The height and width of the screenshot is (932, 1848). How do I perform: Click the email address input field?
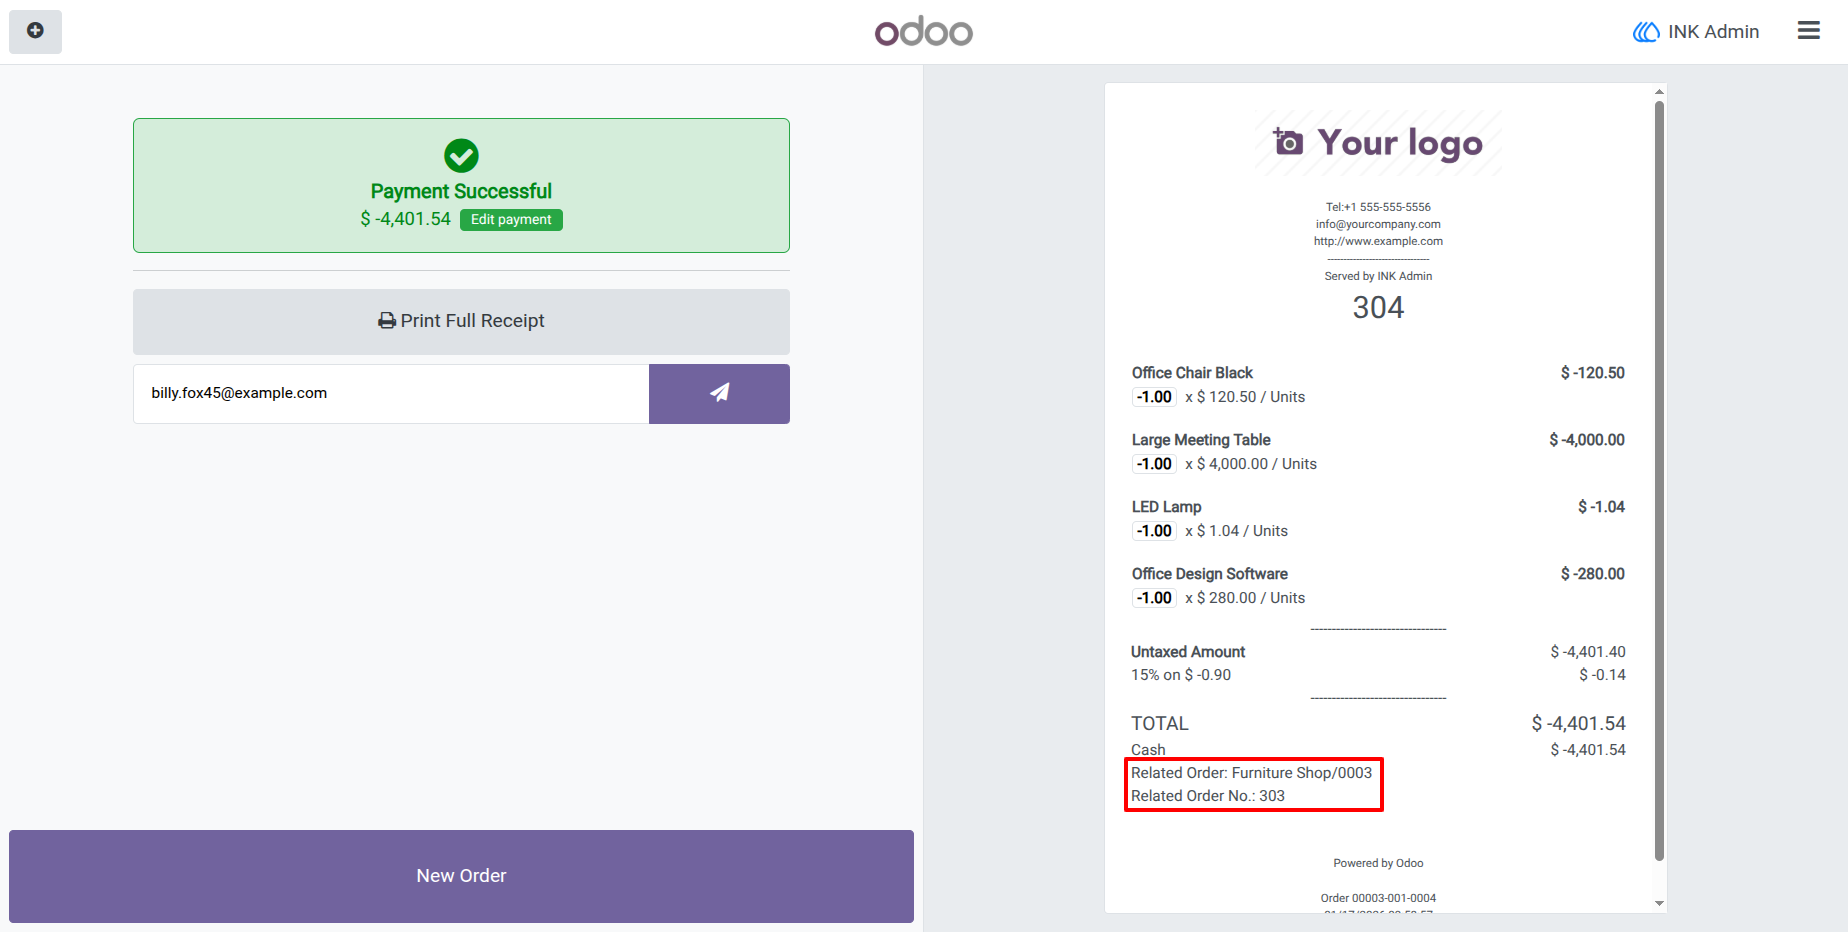pyautogui.click(x=391, y=393)
